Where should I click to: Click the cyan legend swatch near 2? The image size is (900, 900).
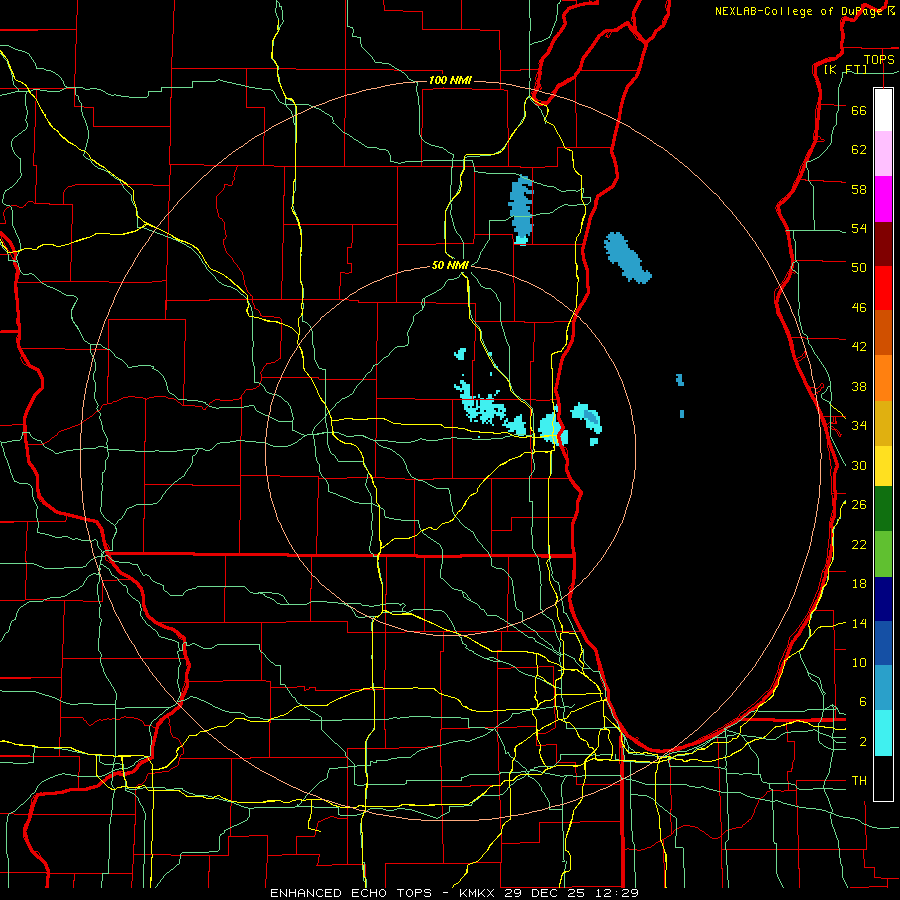click(x=883, y=733)
